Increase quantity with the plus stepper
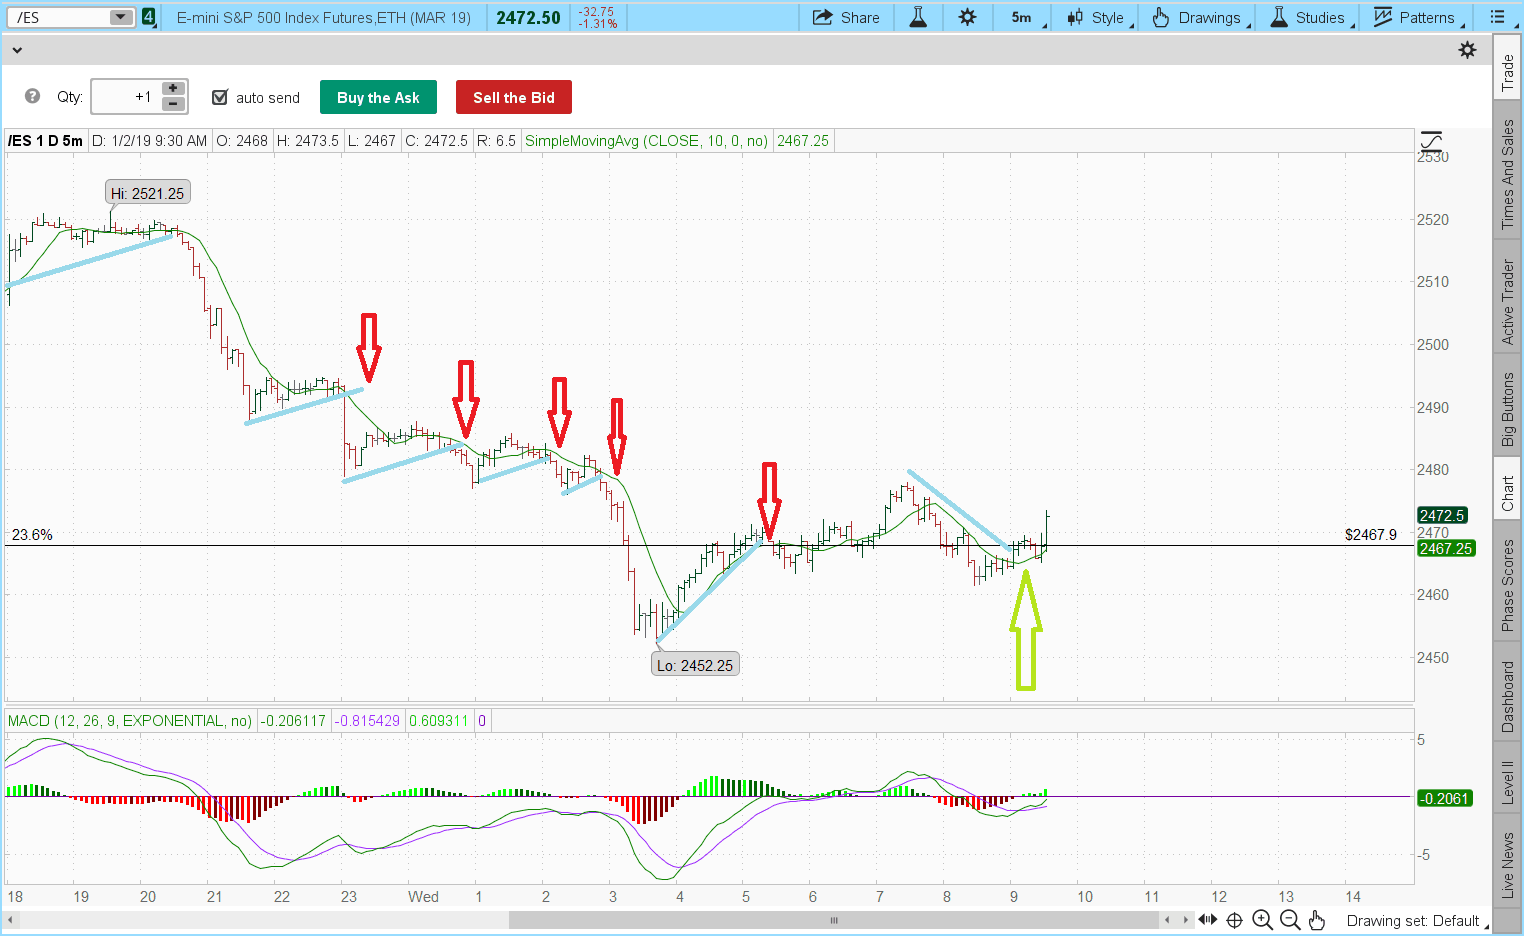This screenshot has height=936, width=1524. pos(173,90)
